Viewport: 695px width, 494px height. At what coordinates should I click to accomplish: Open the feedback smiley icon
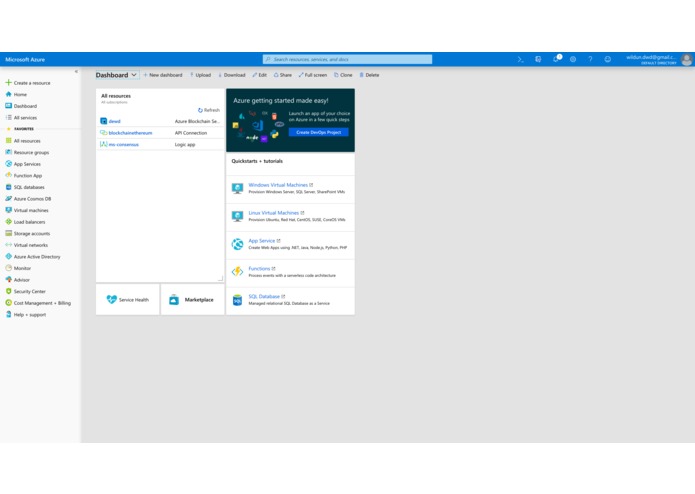pyautogui.click(x=608, y=59)
